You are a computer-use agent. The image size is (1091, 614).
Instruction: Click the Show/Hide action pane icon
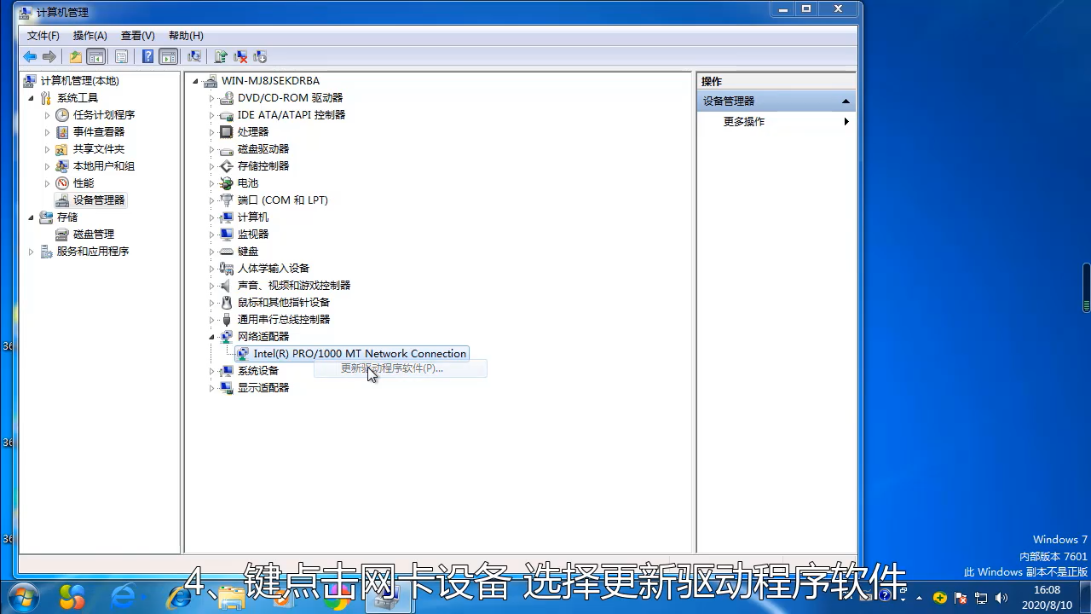click(168, 57)
